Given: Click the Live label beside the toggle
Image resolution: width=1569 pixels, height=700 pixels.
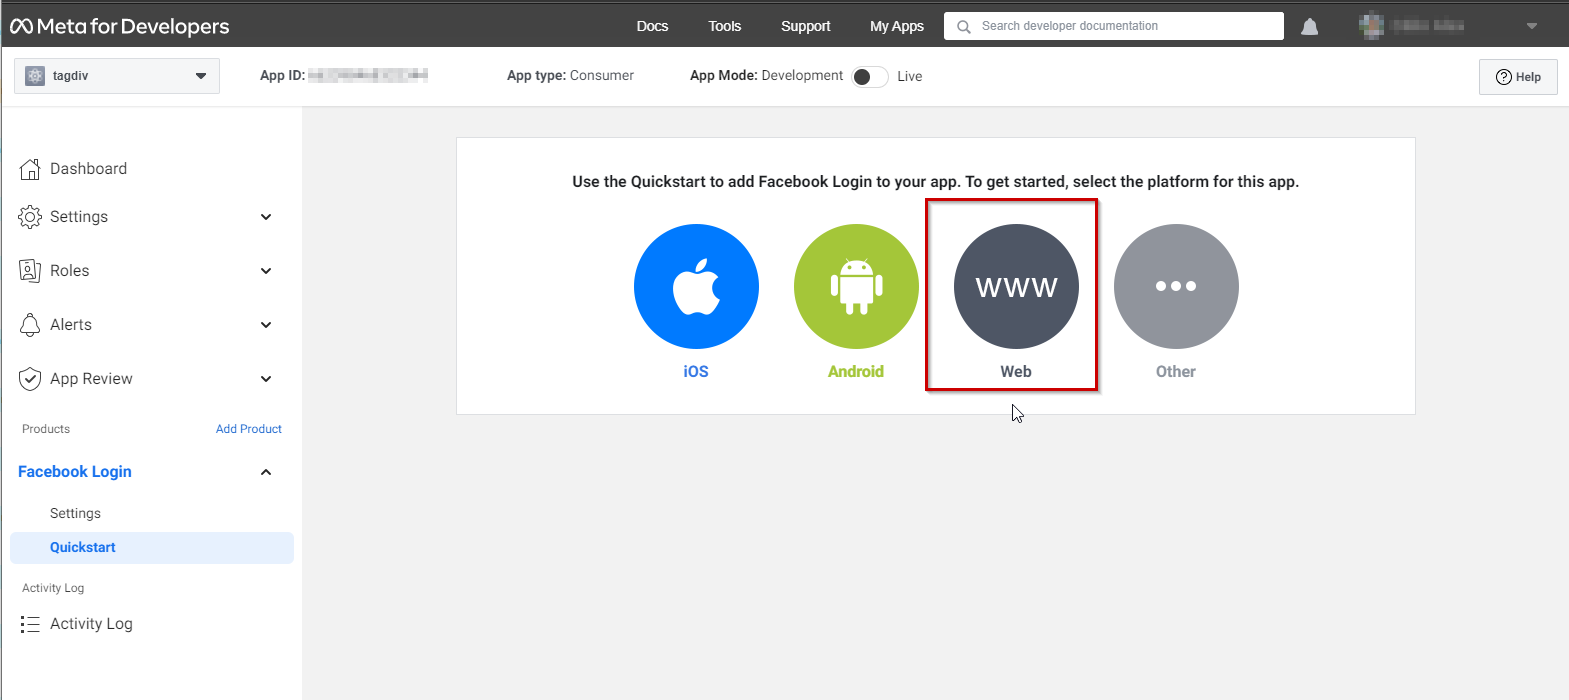Looking at the screenshot, I should [910, 77].
